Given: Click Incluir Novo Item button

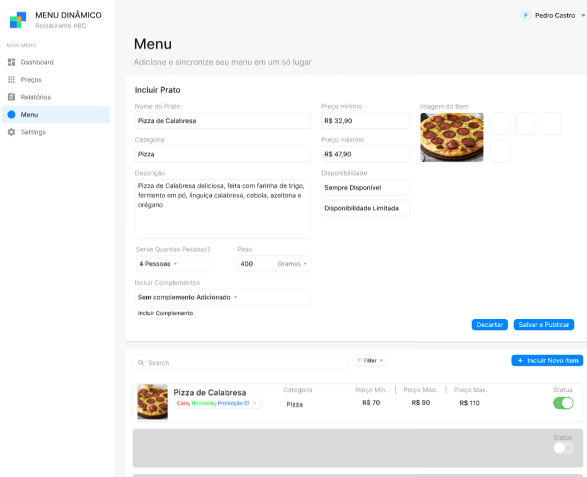Looking at the screenshot, I should (547, 361).
